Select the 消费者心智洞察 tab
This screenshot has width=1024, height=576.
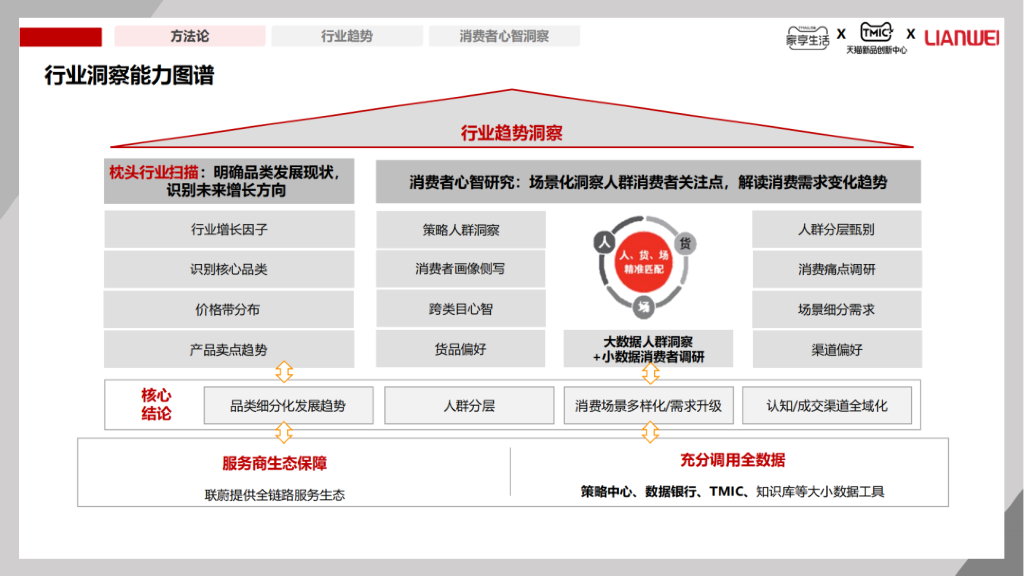pyautogui.click(x=504, y=36)
